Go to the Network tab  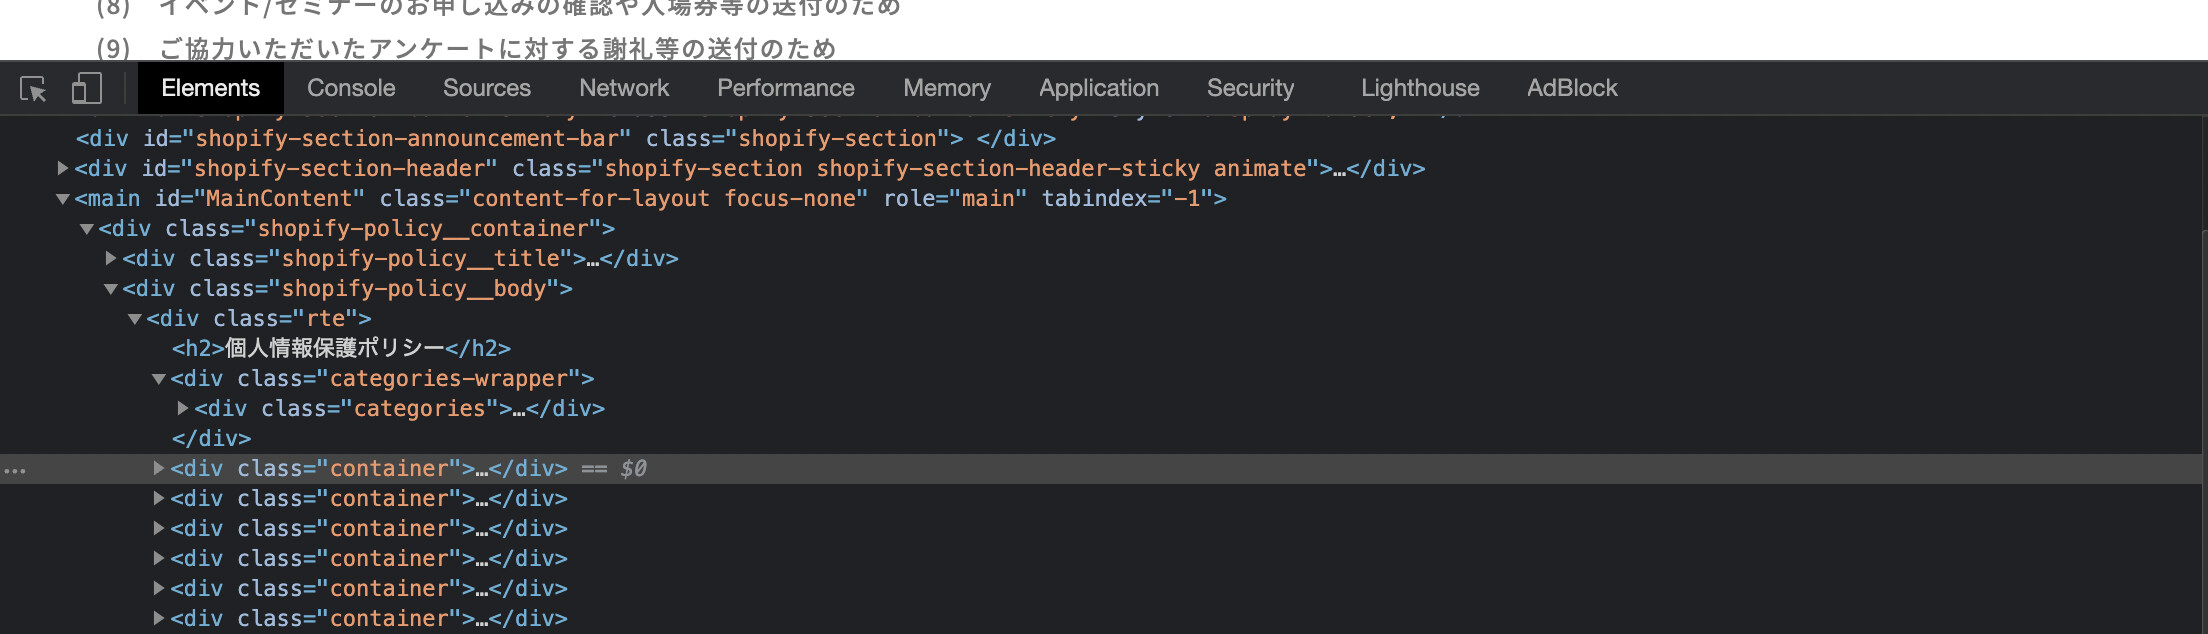tap(624, 88)
